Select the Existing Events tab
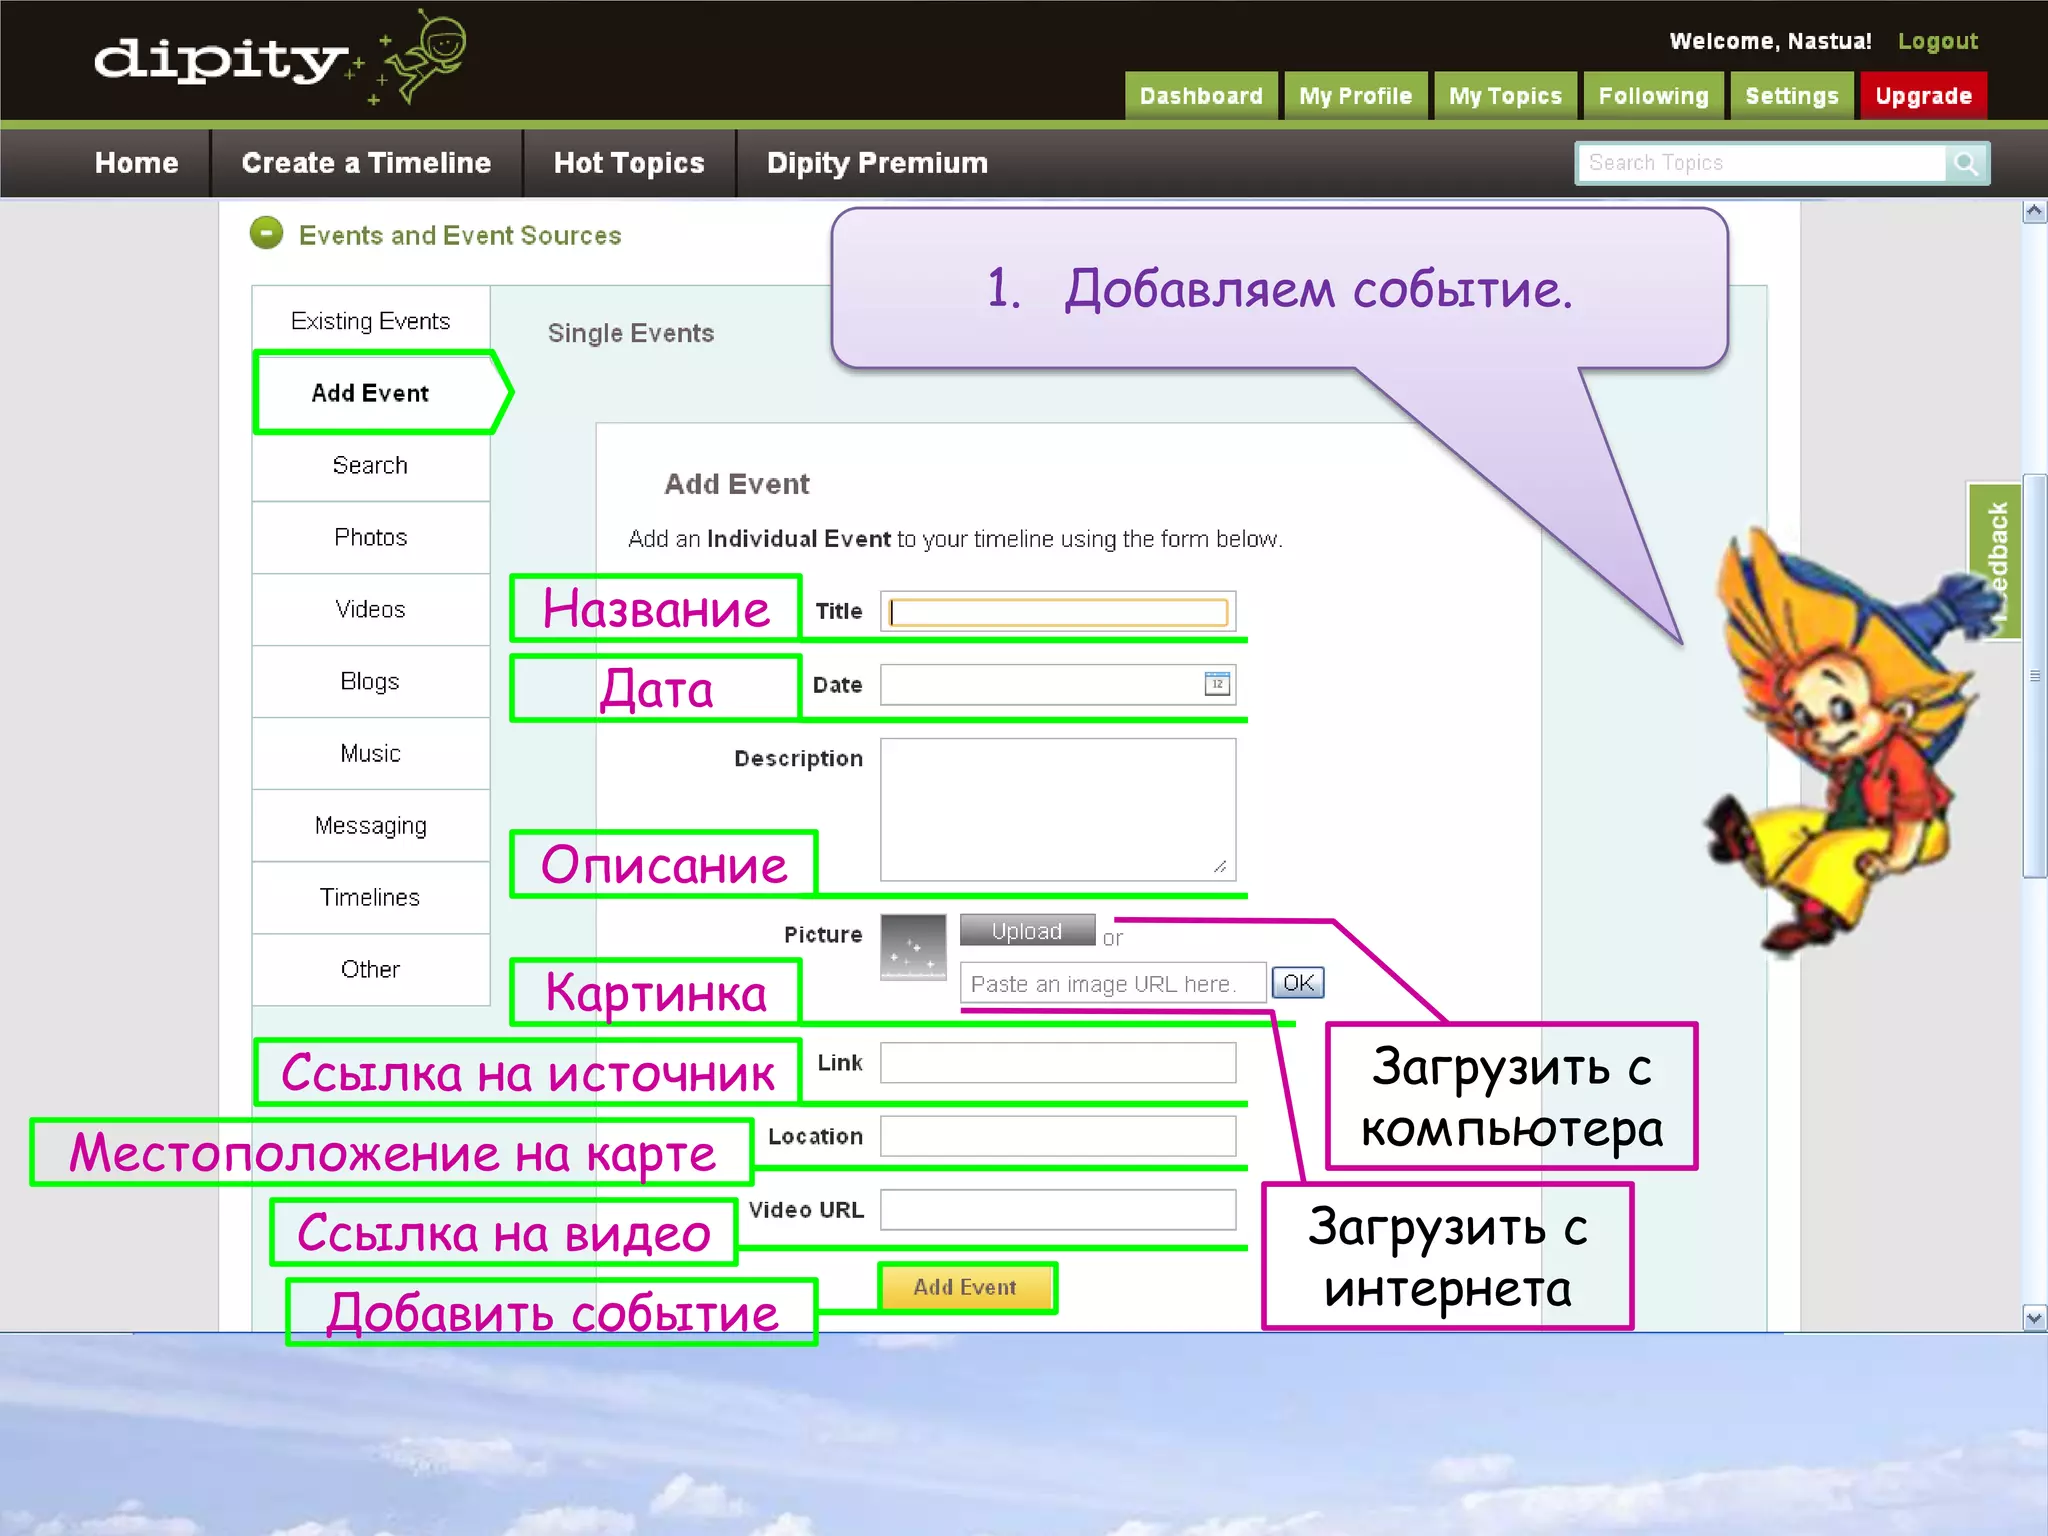Image resolution: width=2048 pixels, height=1536 pixels. pyautogui.click(x=370, y=321)
